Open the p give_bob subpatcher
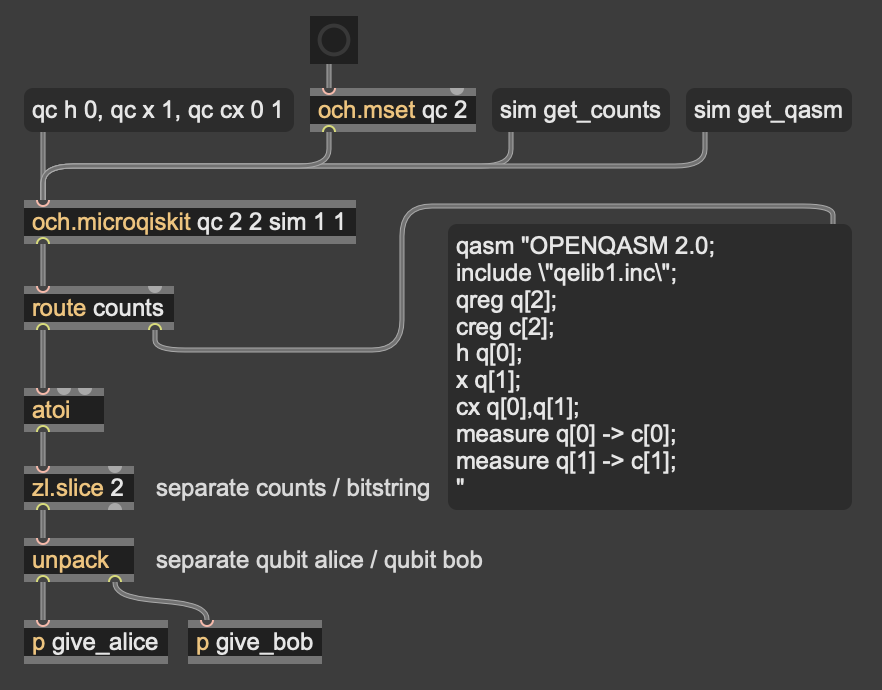The image size is (882, 690). coord(255,642)
